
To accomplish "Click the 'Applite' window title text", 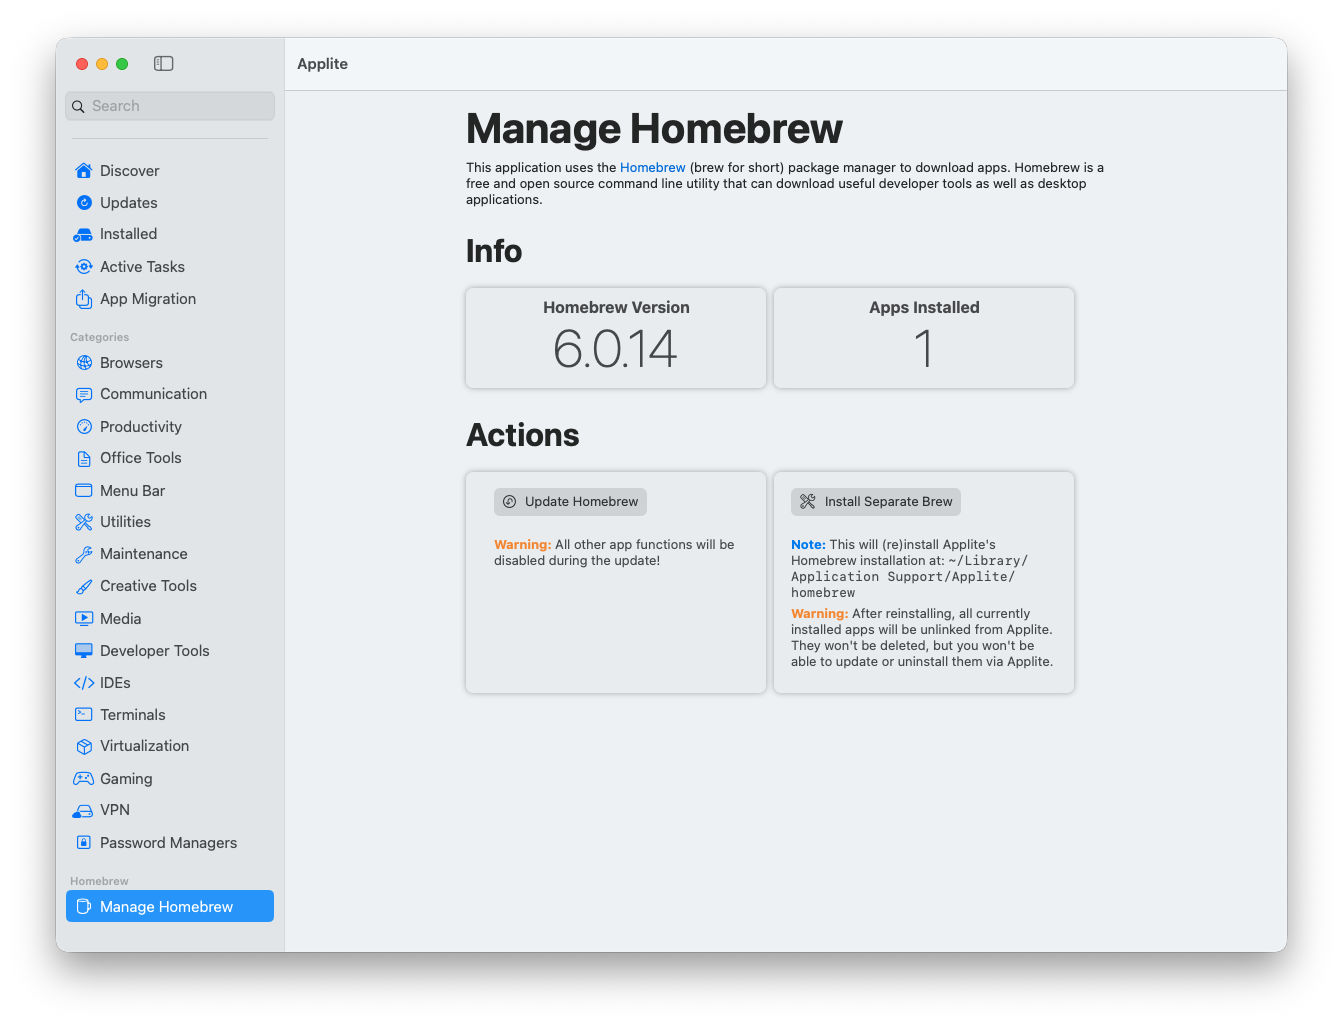I will click(x=323, y=64).
